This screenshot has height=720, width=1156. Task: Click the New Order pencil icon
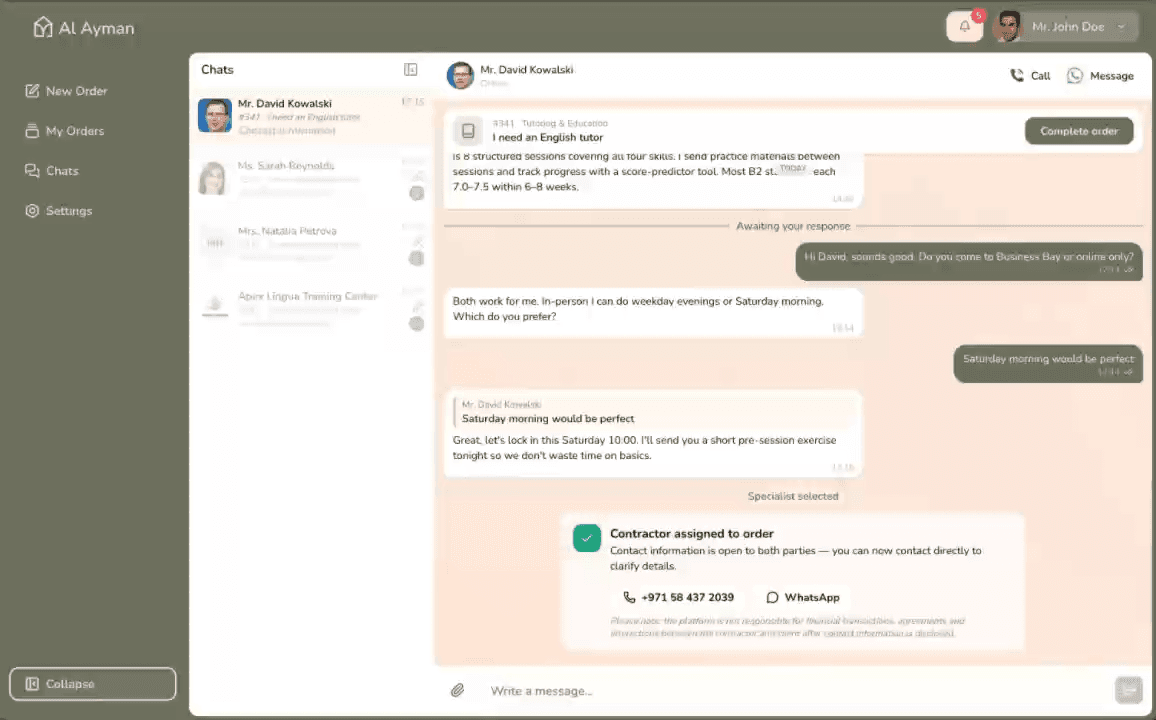(32, 91)
